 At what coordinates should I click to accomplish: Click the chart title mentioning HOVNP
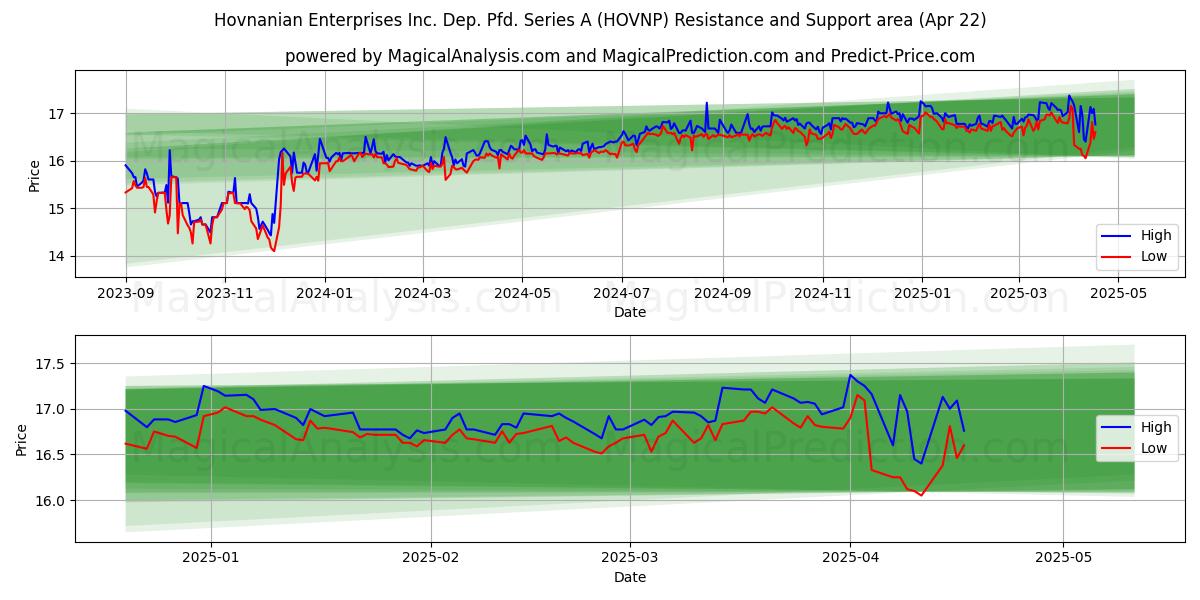coord(600,20)
